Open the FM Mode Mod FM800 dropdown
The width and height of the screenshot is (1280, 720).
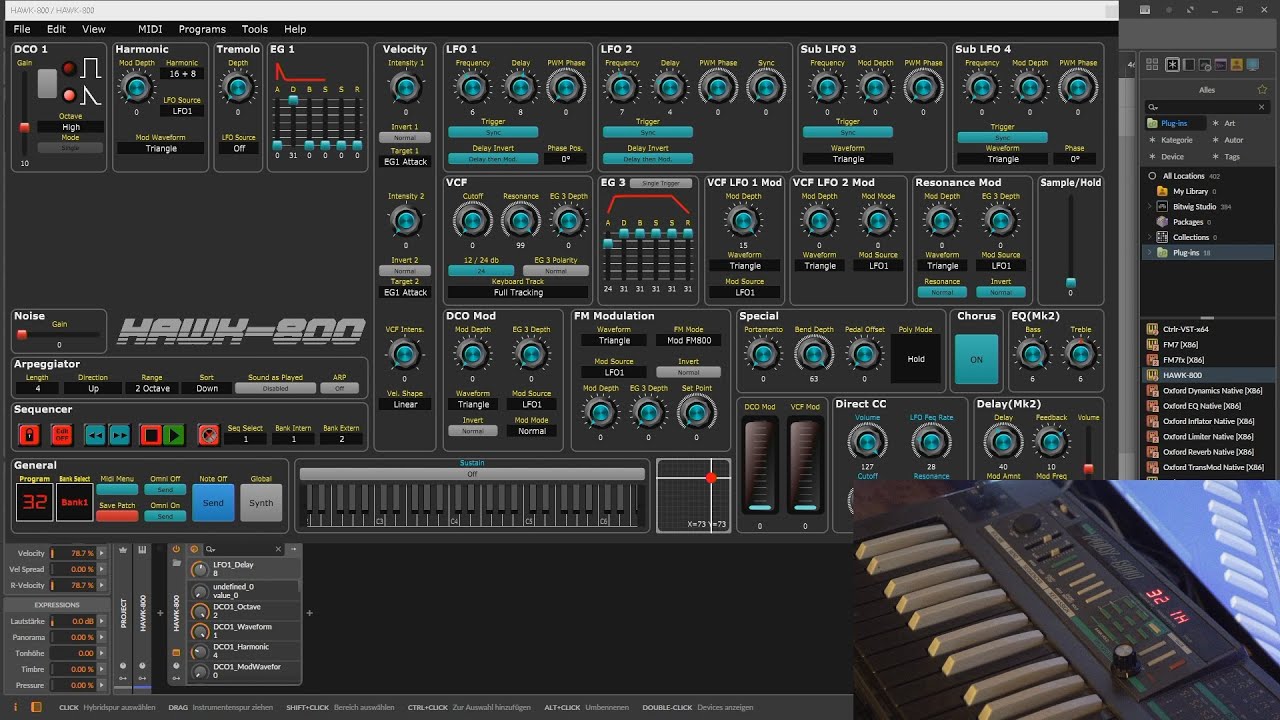(688, 340)
